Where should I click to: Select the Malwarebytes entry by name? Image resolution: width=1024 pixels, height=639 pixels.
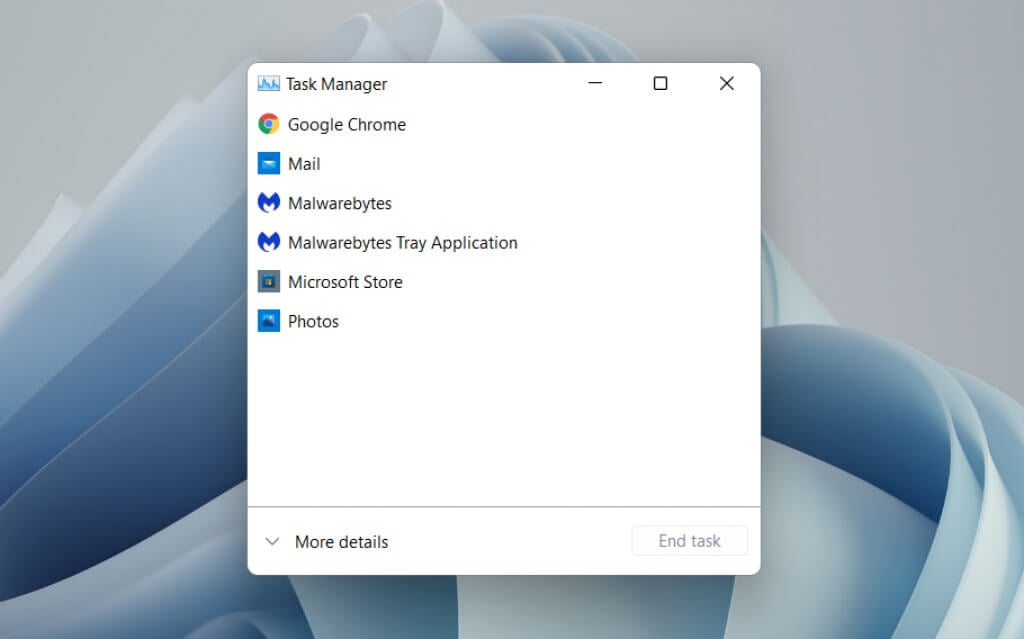click(340, 203)
